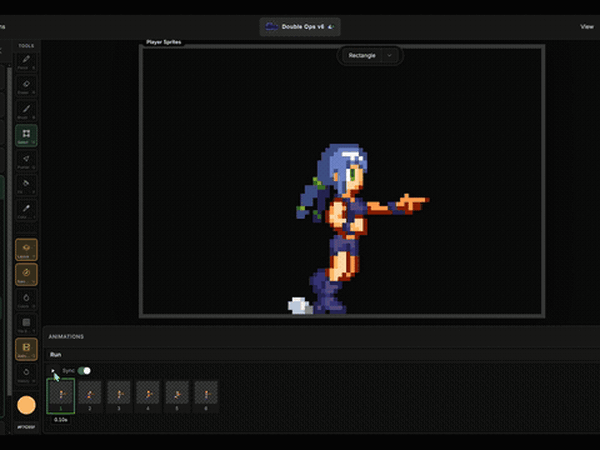Viewport: 600px width, 450px height.
Task: Click the left panel vertical scrollbar
Action: 9,230
